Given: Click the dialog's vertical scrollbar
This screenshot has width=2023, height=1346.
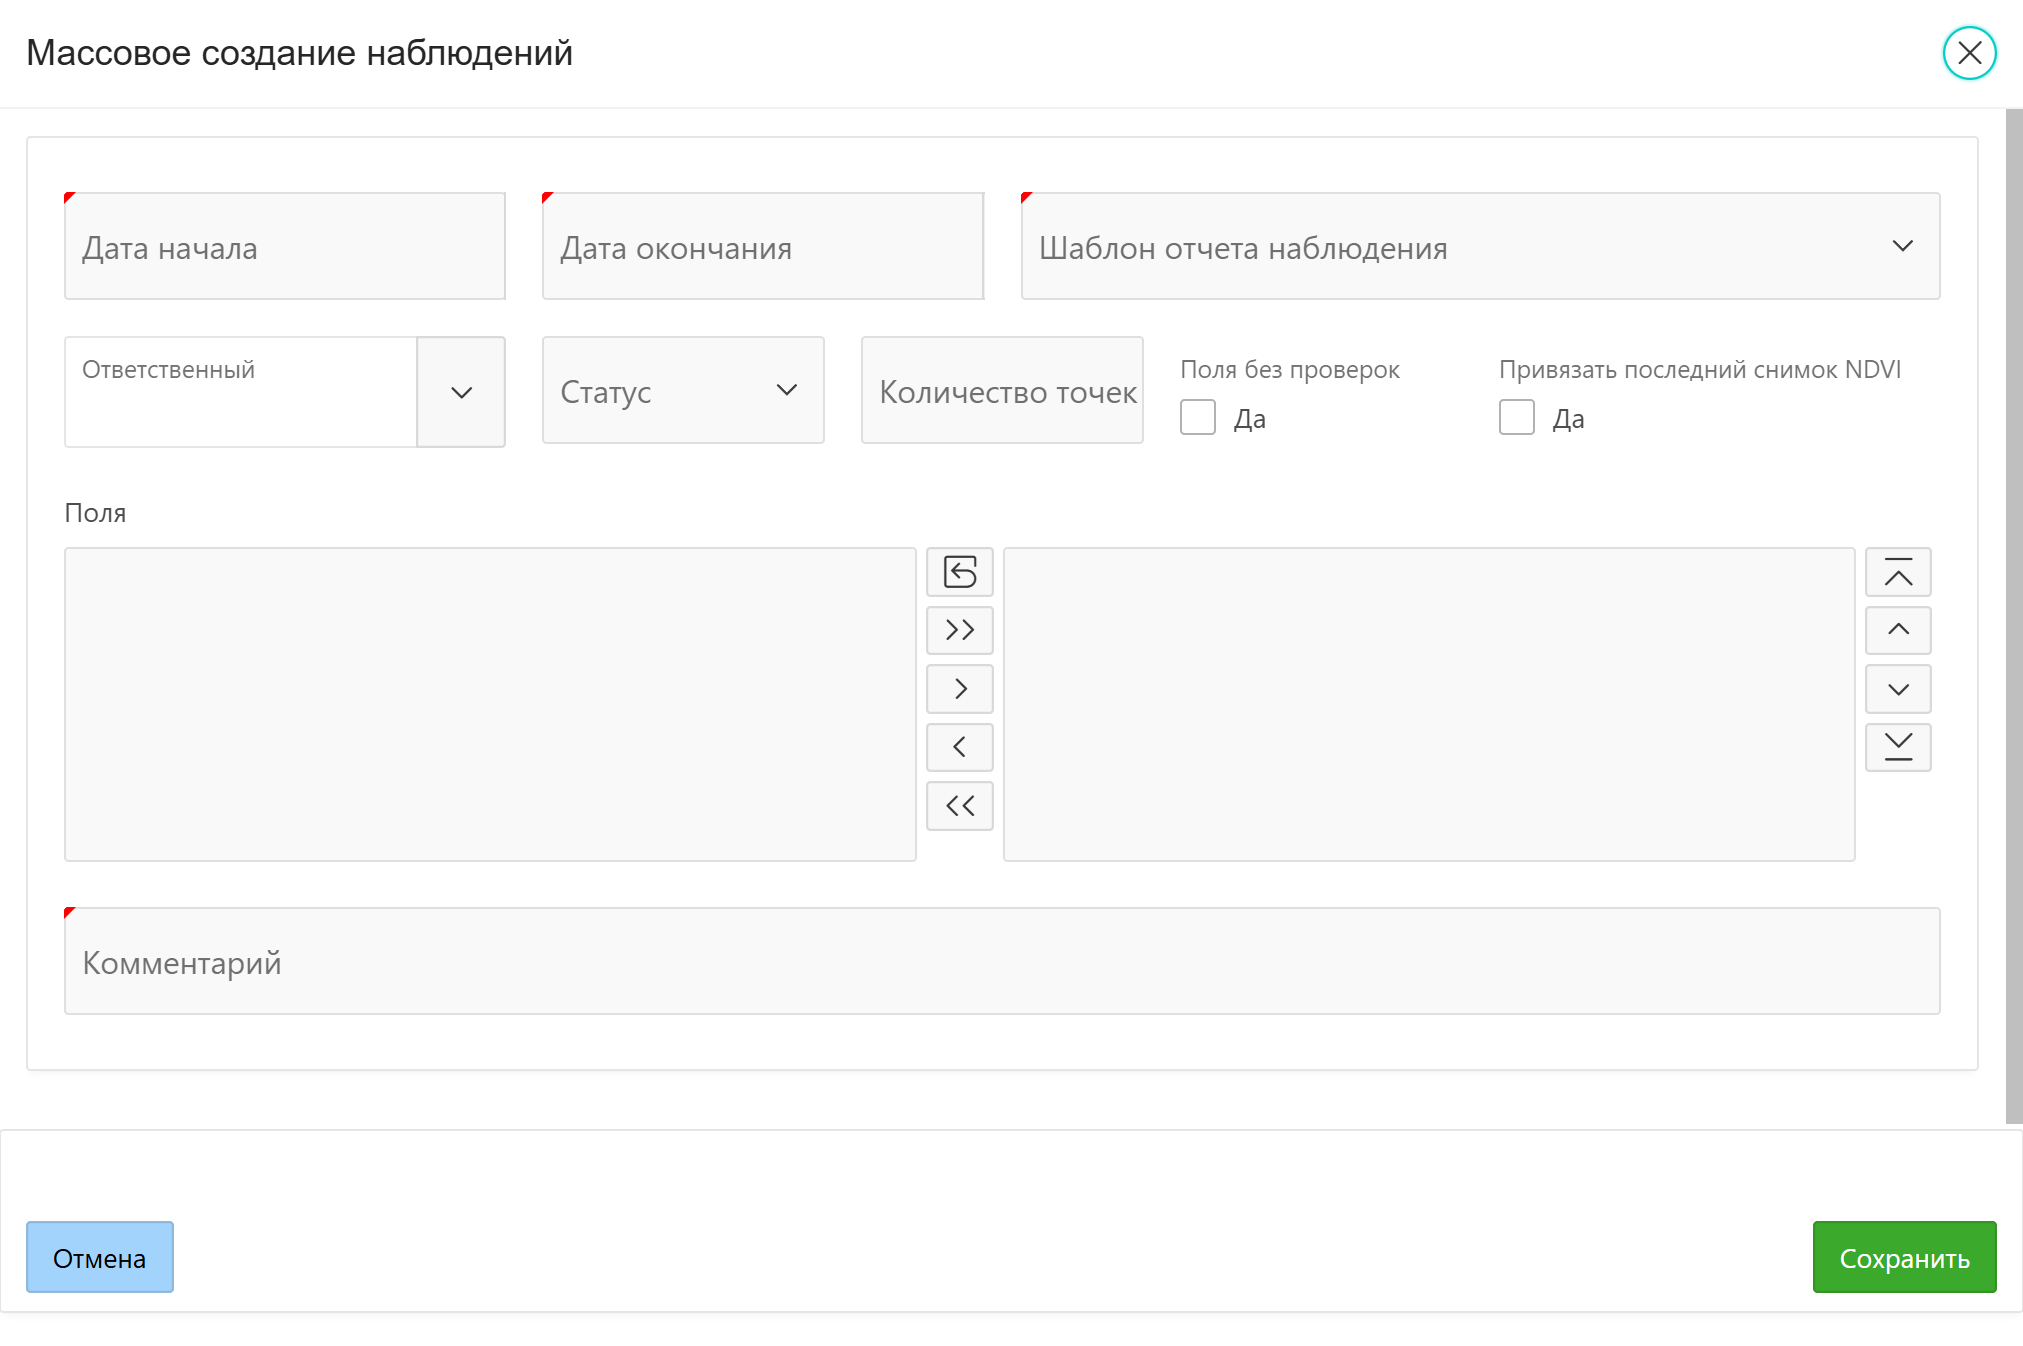Looking at the screenshot, I should click(x=2013, y=616).
